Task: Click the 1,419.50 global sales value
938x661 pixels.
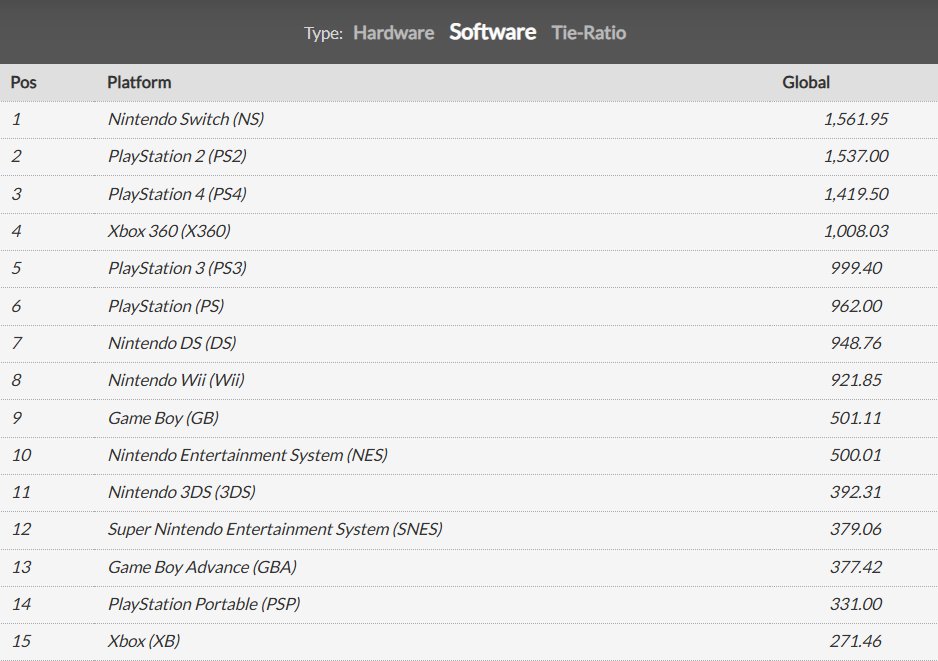Action: [856, 194]
